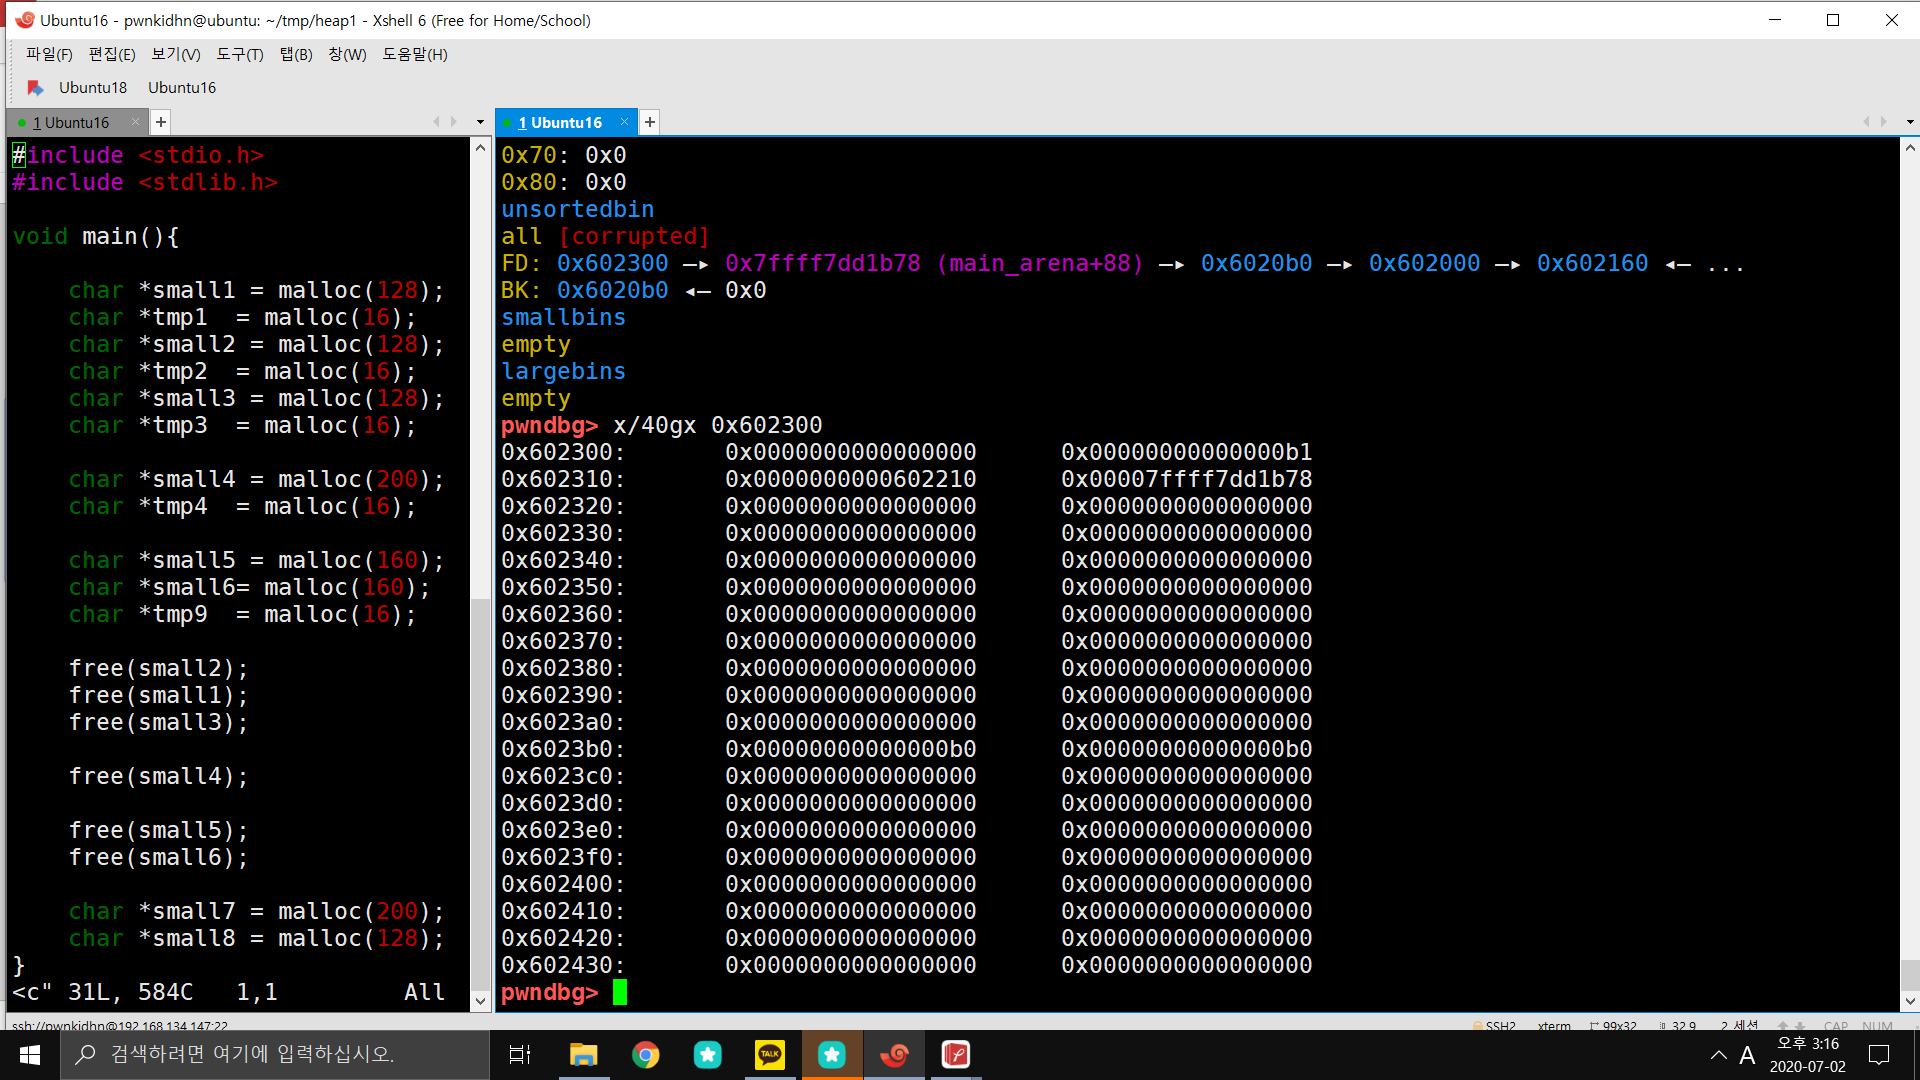
Task: Open the clock and calendar flyout
Action: tap(1807, 1055)
